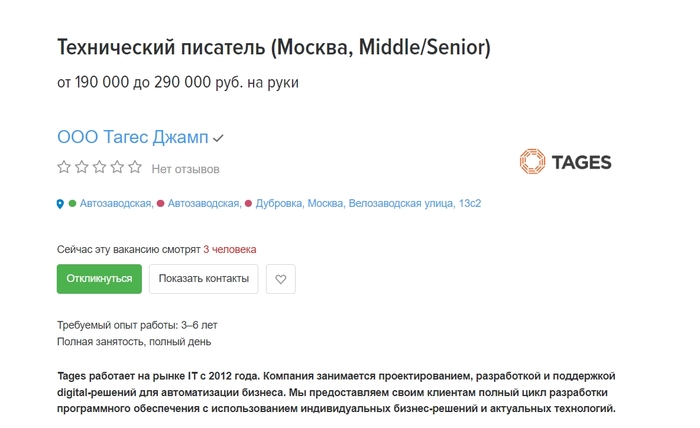Select the second rating star
The image size is (700, 428).
82,168
